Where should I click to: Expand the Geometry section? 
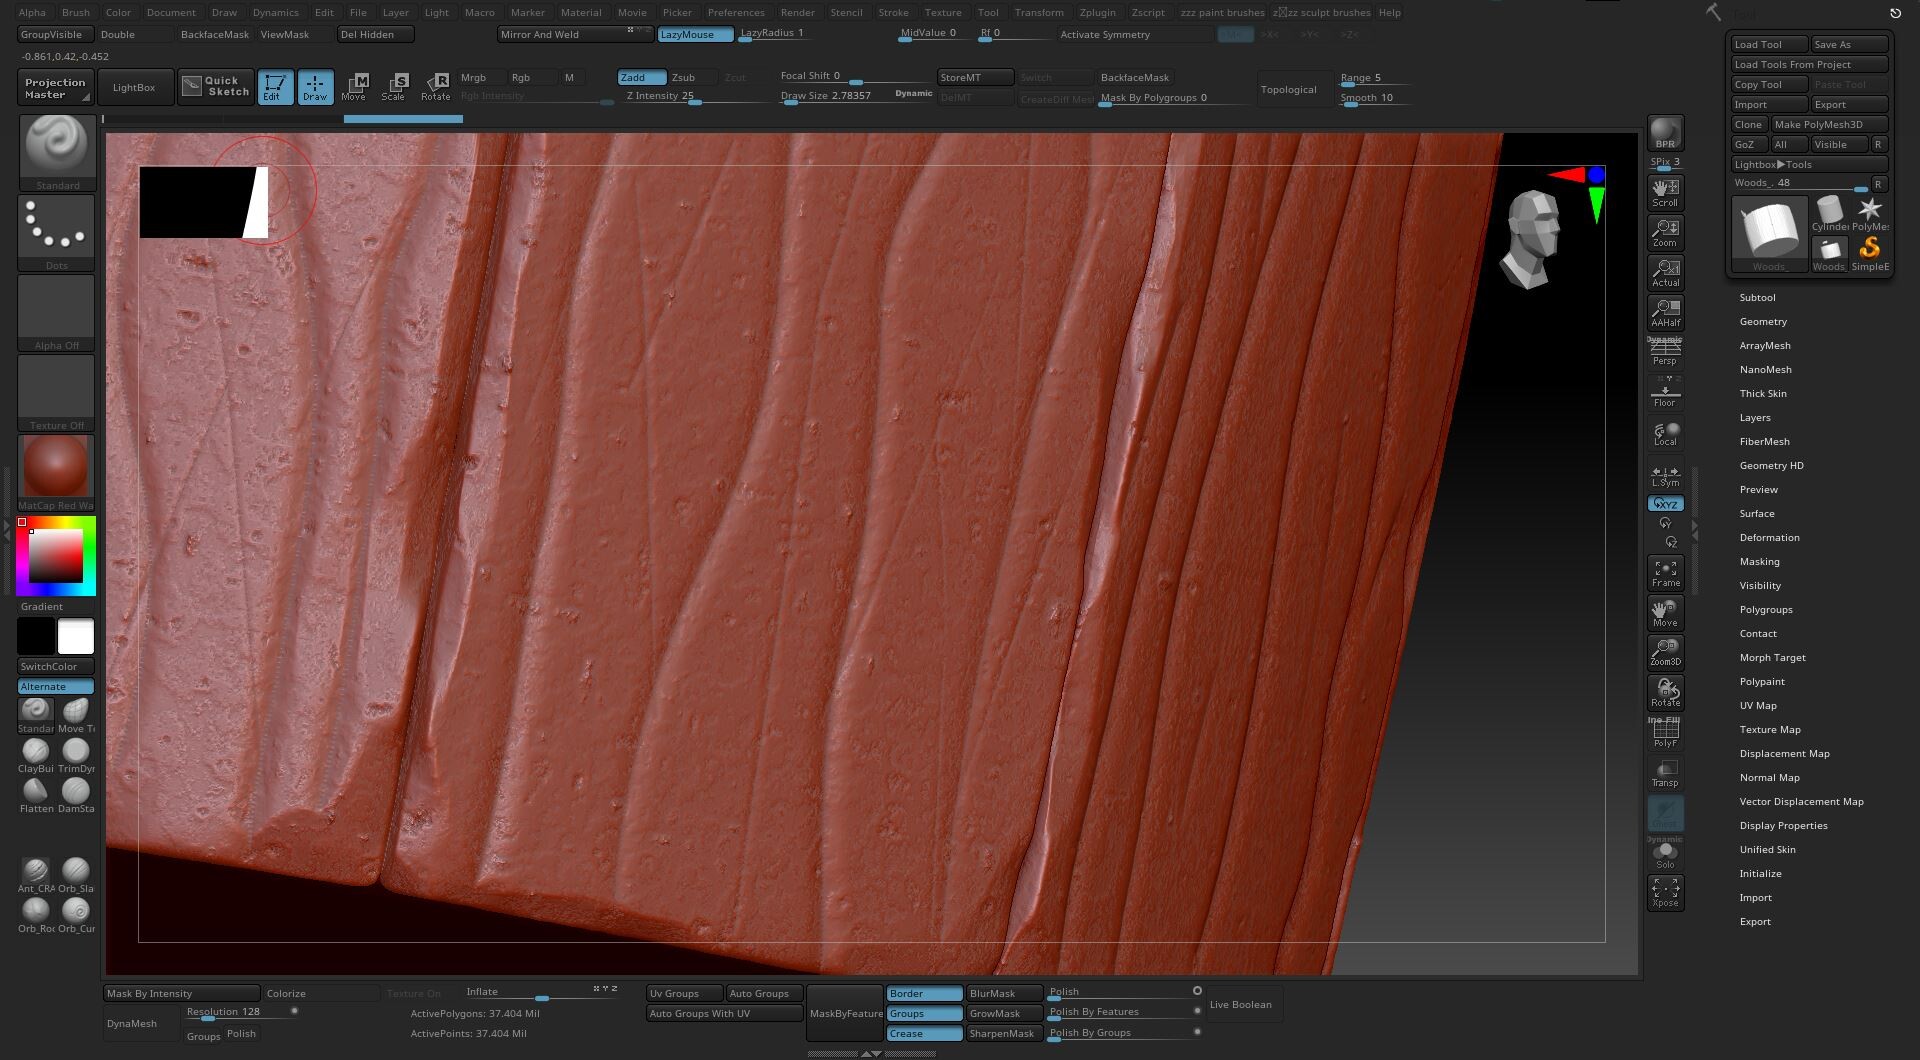click(x=1762, y=321)
